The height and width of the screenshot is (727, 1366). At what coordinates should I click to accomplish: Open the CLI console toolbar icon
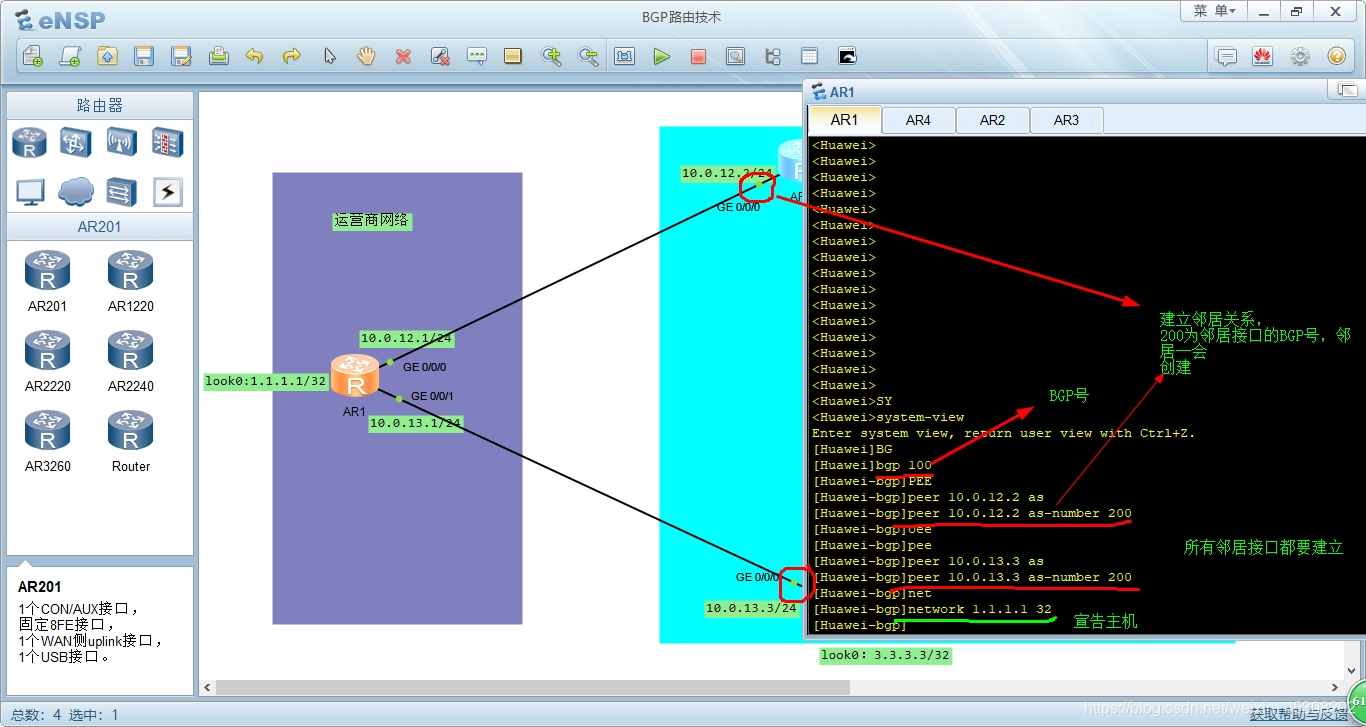coord(847,56)
